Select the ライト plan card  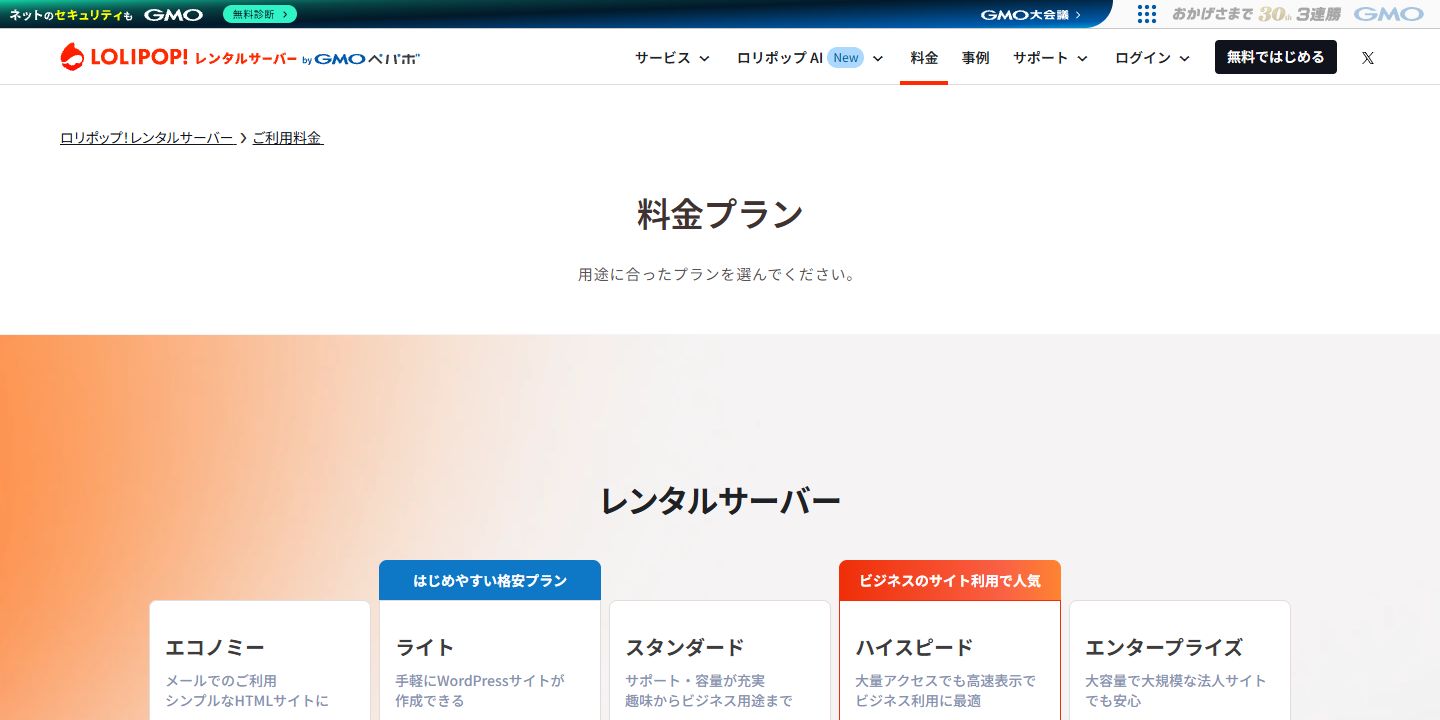coord(490,660)
